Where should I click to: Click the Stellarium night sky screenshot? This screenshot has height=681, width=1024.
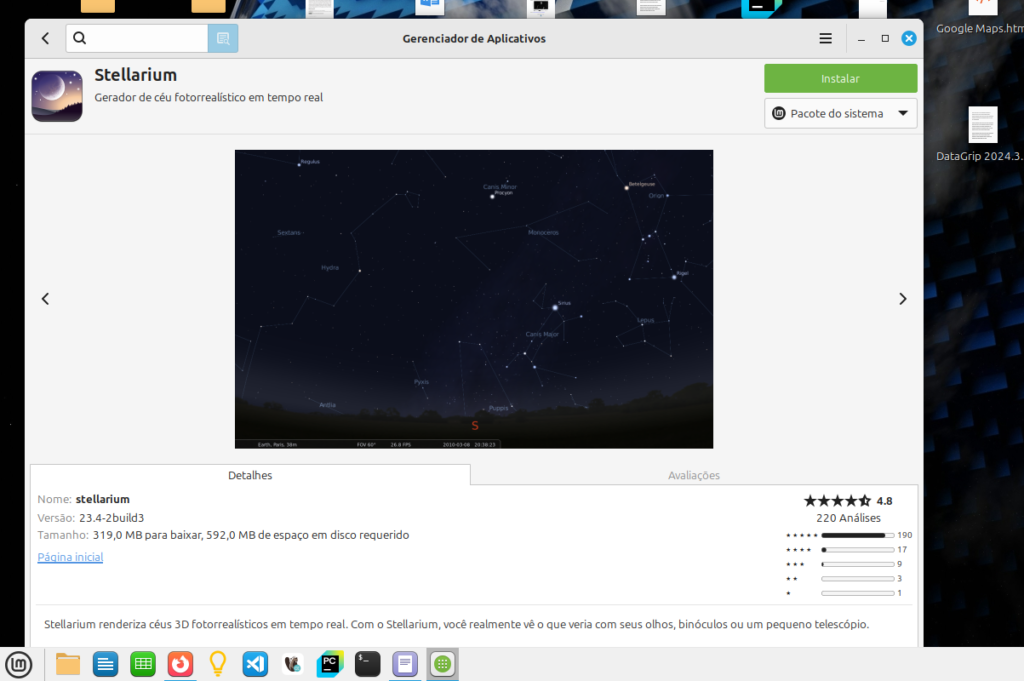(x=474, y=298)
